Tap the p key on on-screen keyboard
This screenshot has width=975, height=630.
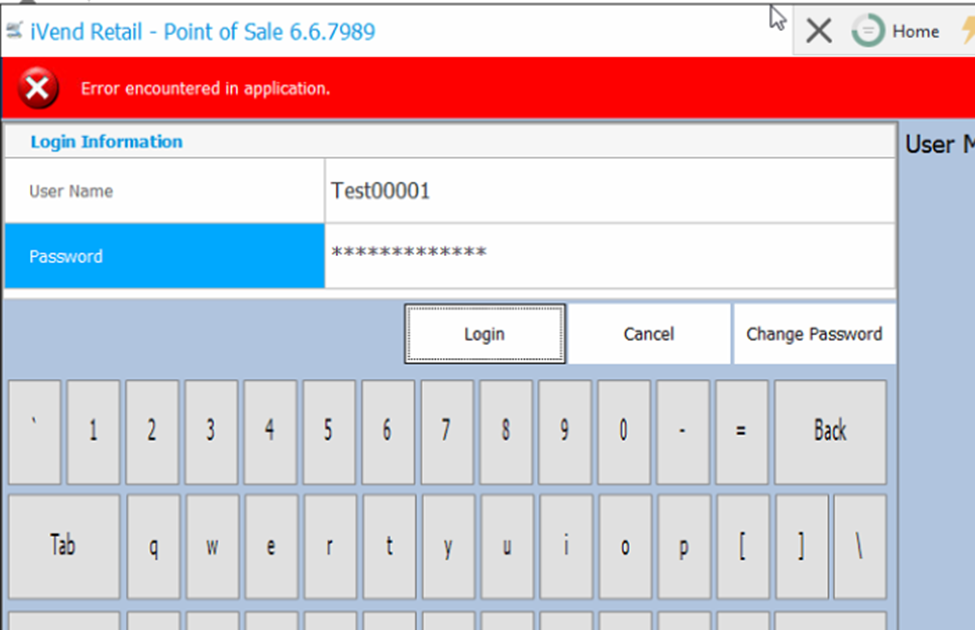tap(684, 547)
